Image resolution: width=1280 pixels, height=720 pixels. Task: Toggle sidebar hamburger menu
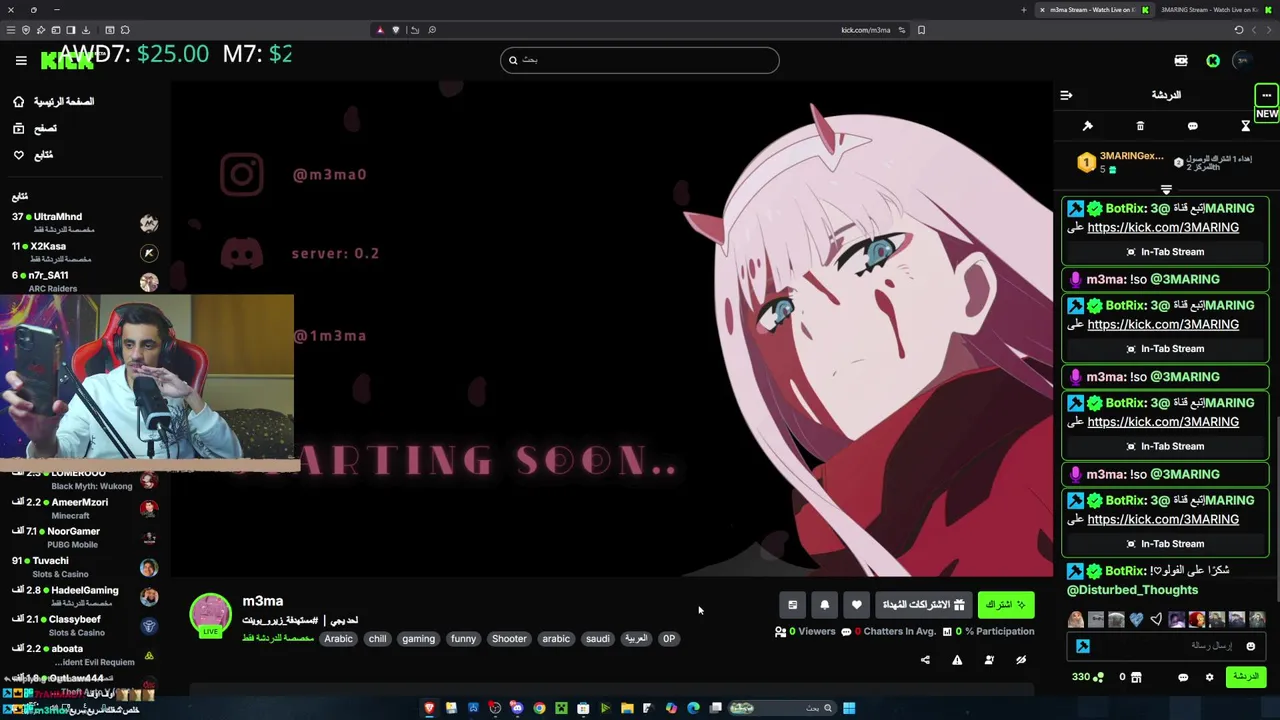(21, 61)
